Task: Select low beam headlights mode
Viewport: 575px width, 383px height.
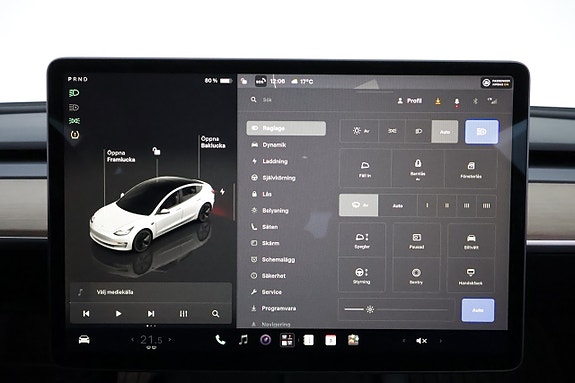Action: tap(418, 131)
